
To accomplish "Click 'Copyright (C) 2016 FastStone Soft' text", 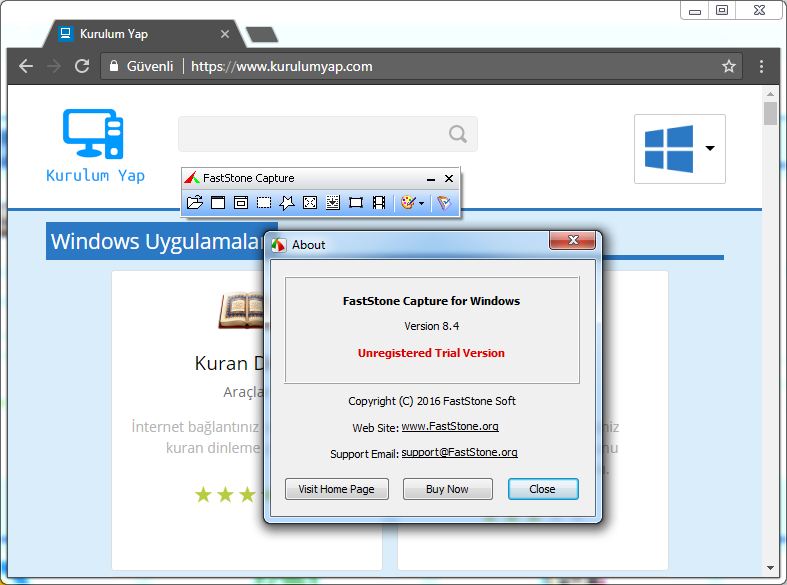I will pos(432,401).
